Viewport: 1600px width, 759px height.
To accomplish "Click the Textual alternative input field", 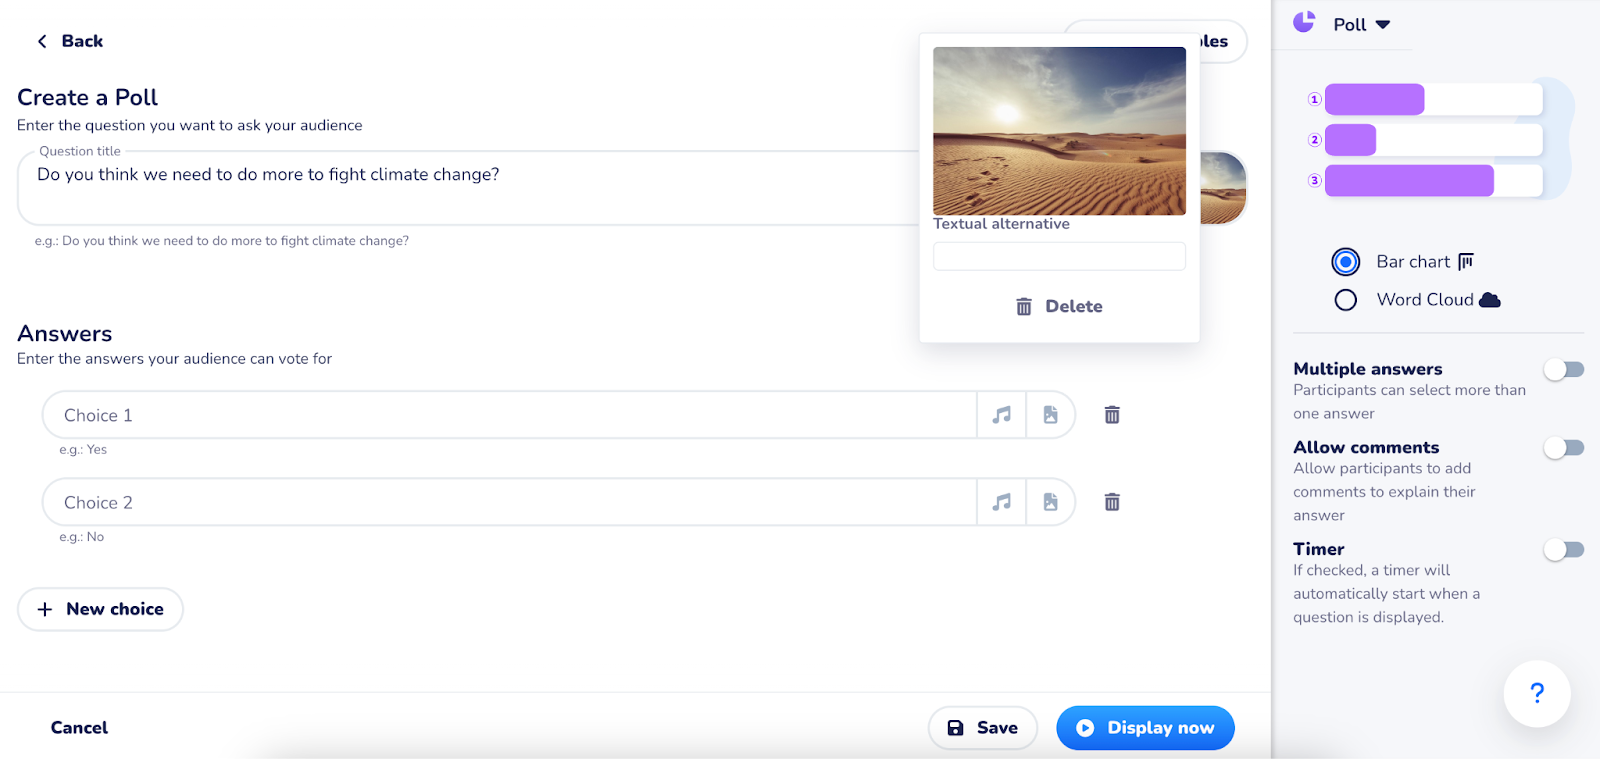I will click(x=1059, y=257).
